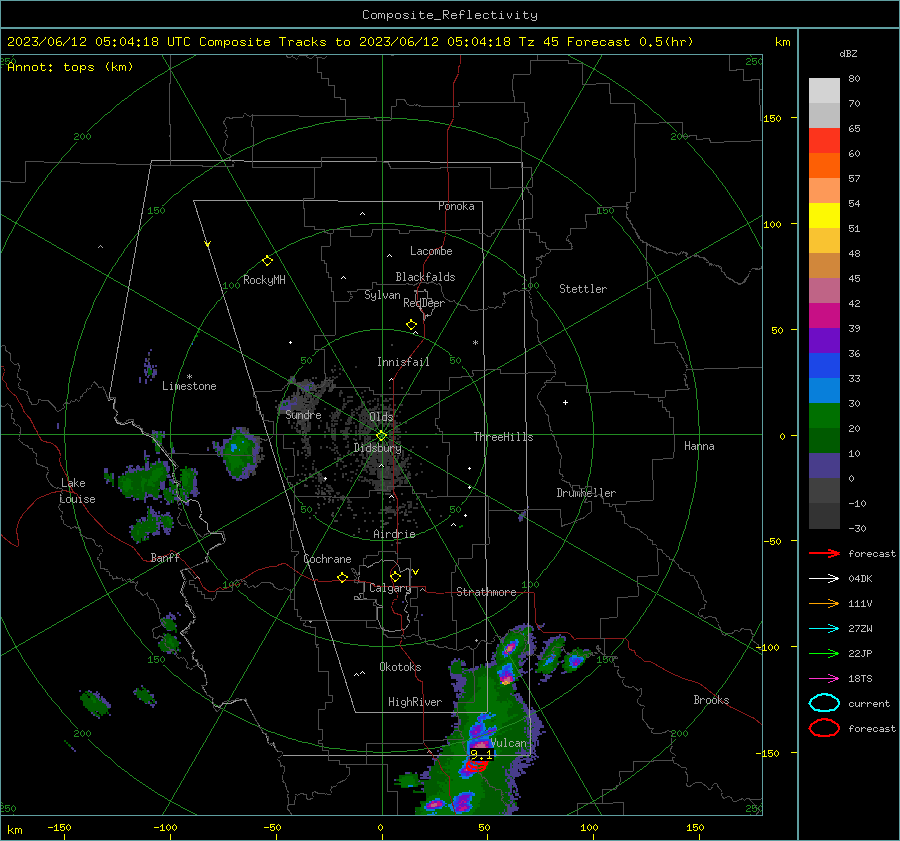Click the red forecast track at Vulcan storm
The height and width of the screenshot is (841, 900).
(475, 765)
